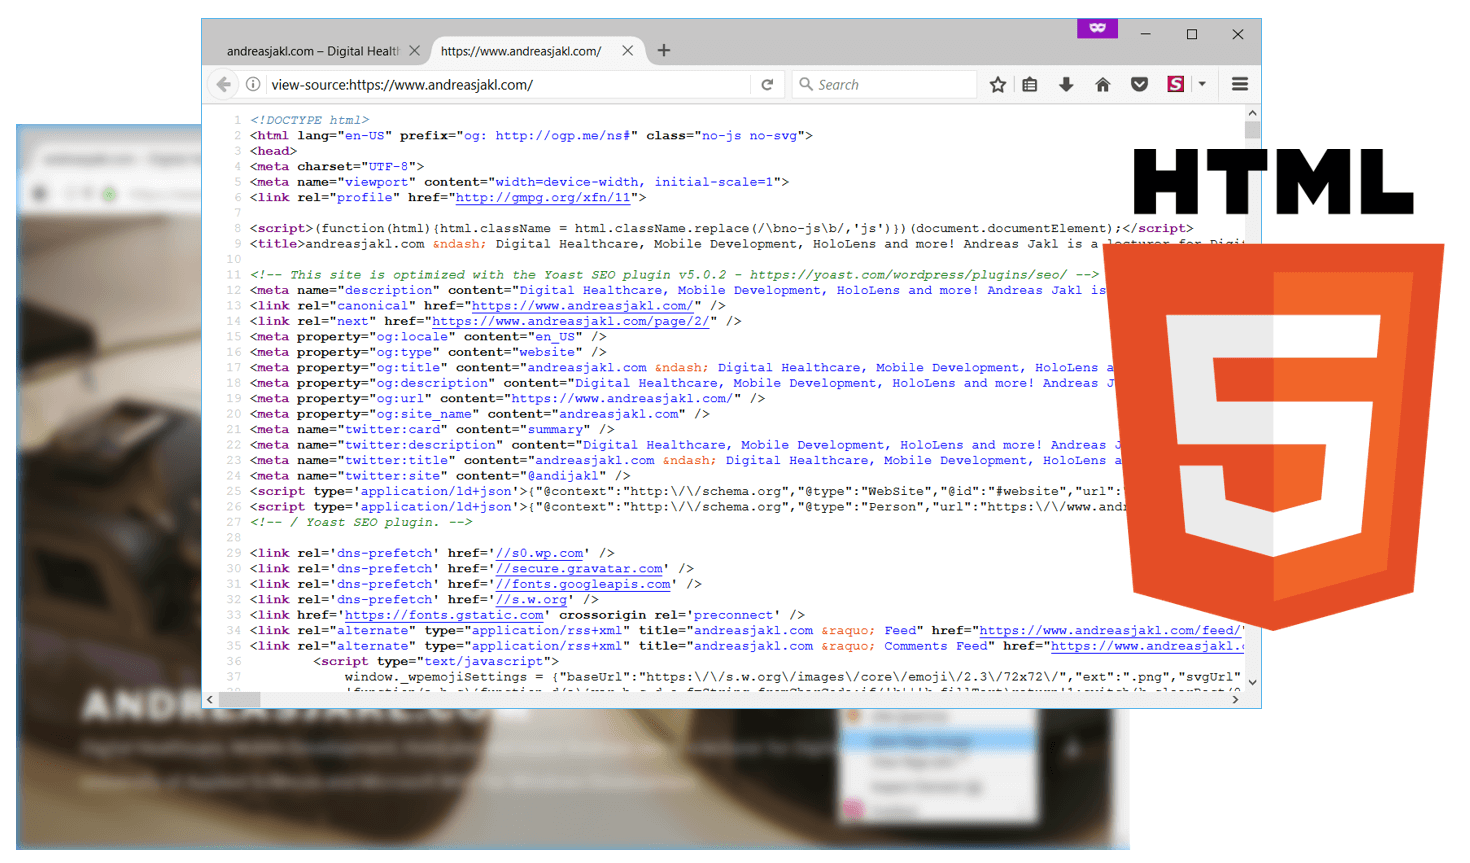Click "preconnect" rel value on line 33
The image size is (1470, 863).
click(x=733, y=615)
